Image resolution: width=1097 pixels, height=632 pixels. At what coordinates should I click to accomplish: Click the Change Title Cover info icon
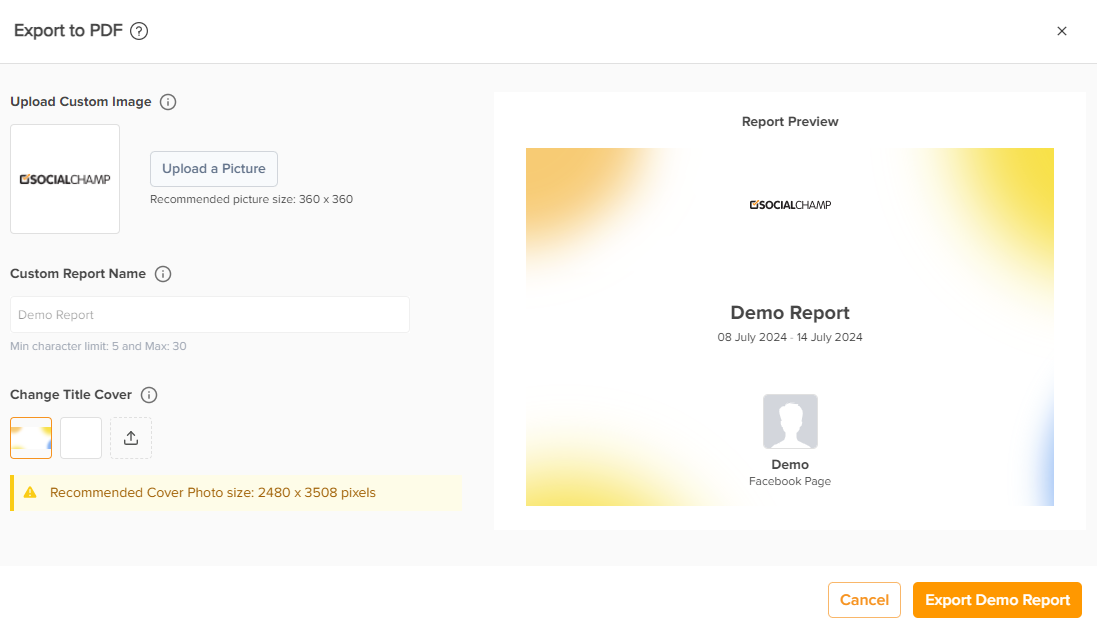(148, 394)
